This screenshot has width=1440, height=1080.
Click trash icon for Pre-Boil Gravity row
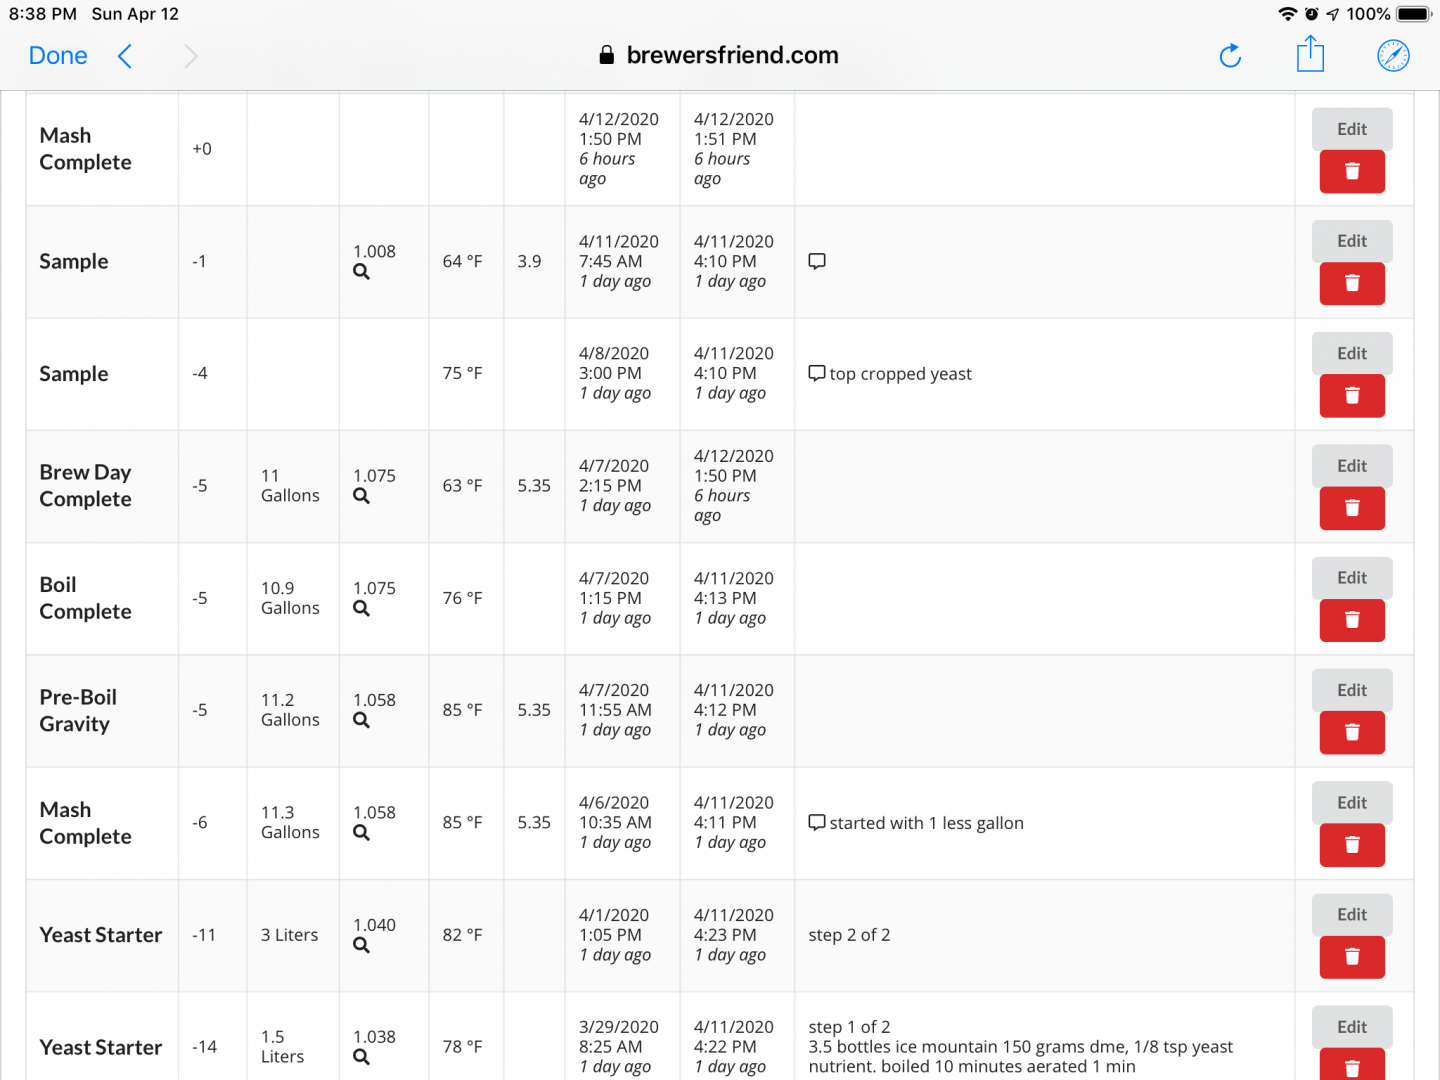point(1352,733)
